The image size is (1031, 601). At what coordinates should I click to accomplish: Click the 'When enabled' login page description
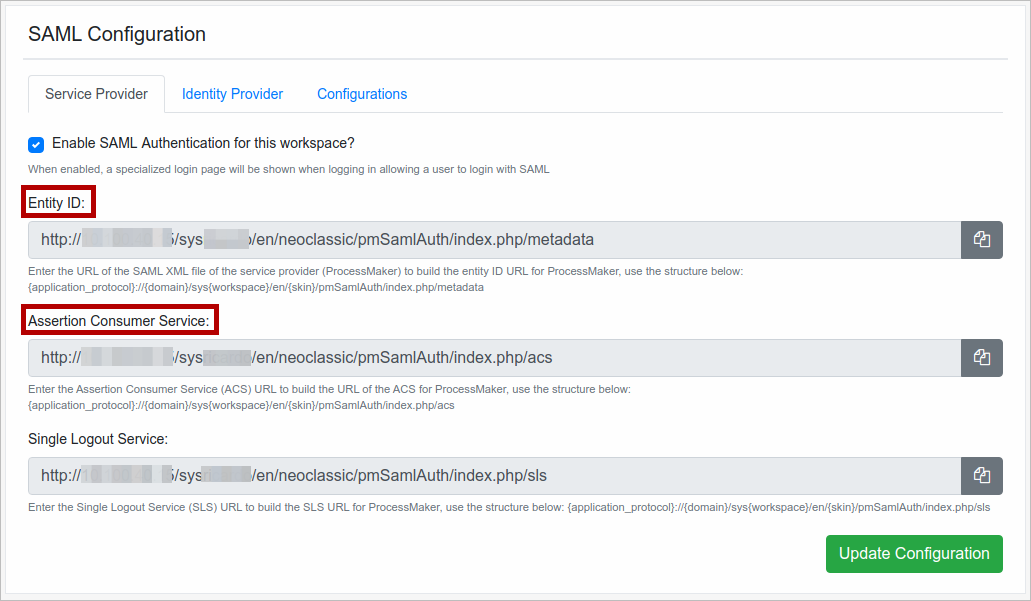[288, 169]
